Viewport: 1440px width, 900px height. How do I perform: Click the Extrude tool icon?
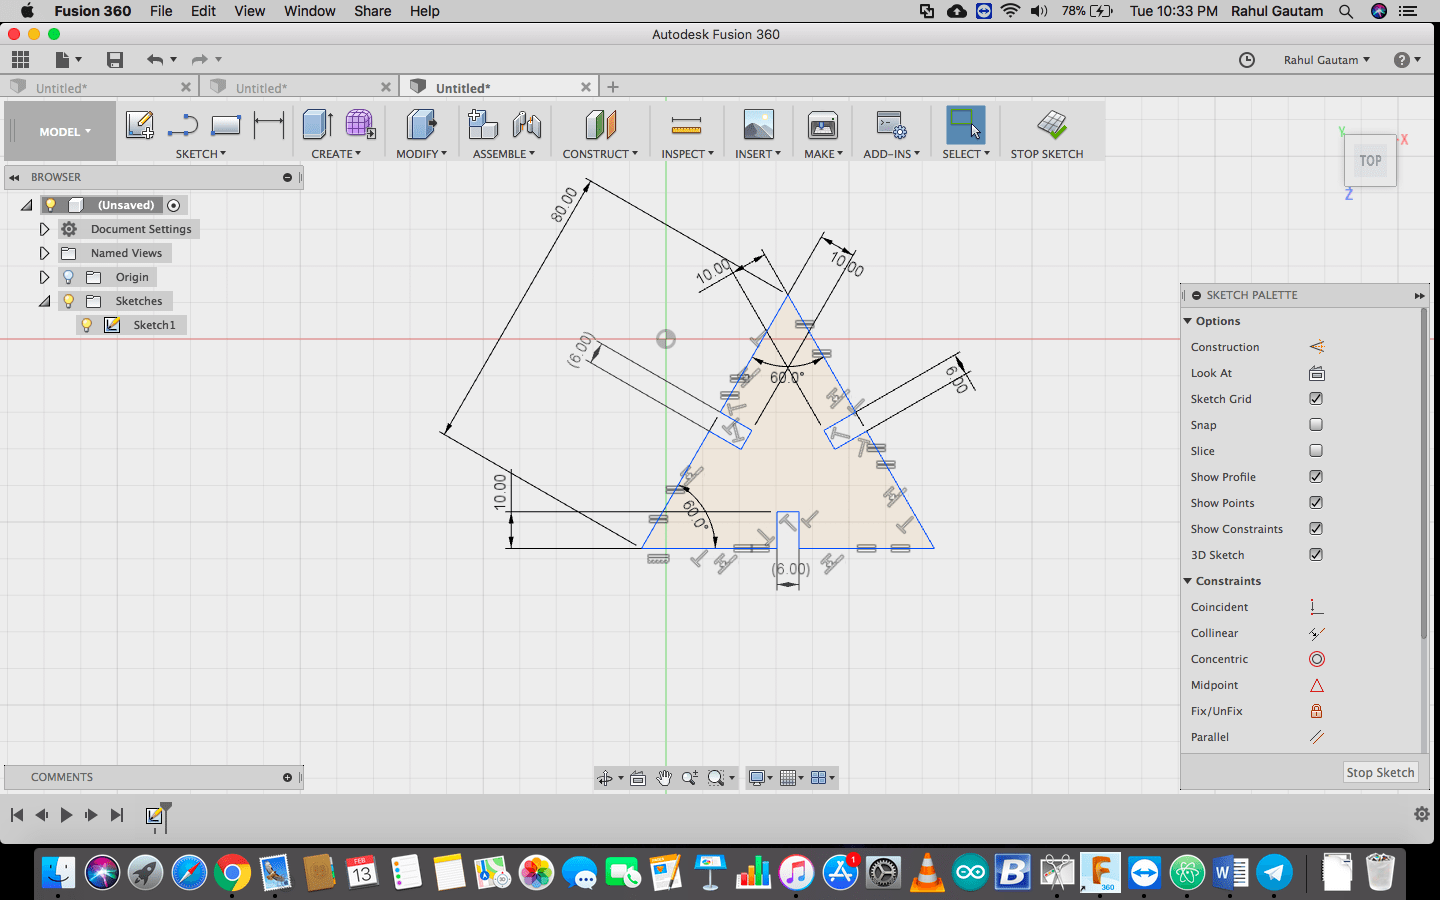coord(317,125)
